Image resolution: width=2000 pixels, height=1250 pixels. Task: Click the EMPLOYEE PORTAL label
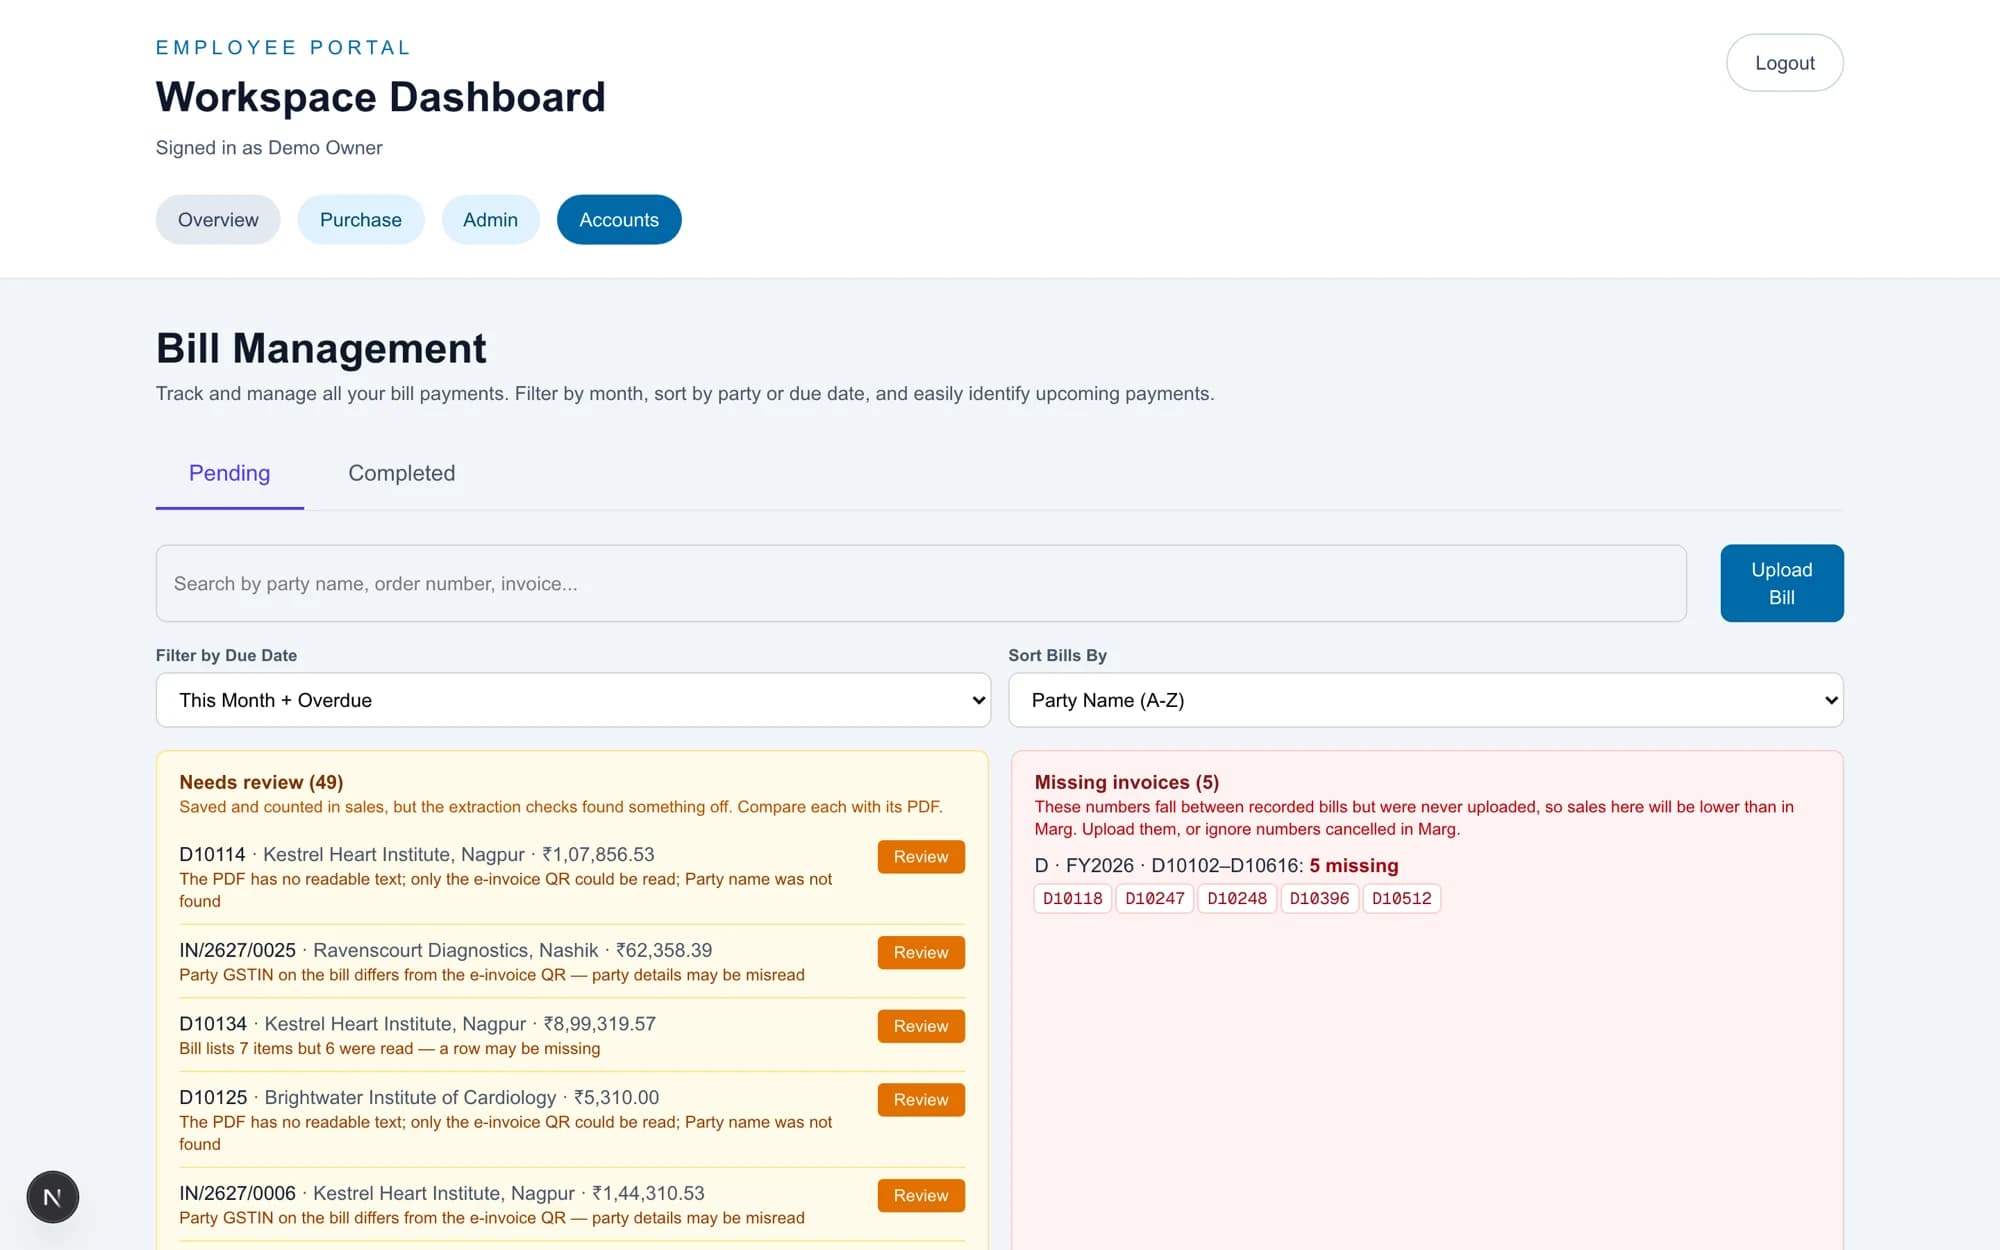tap(283, 48)
